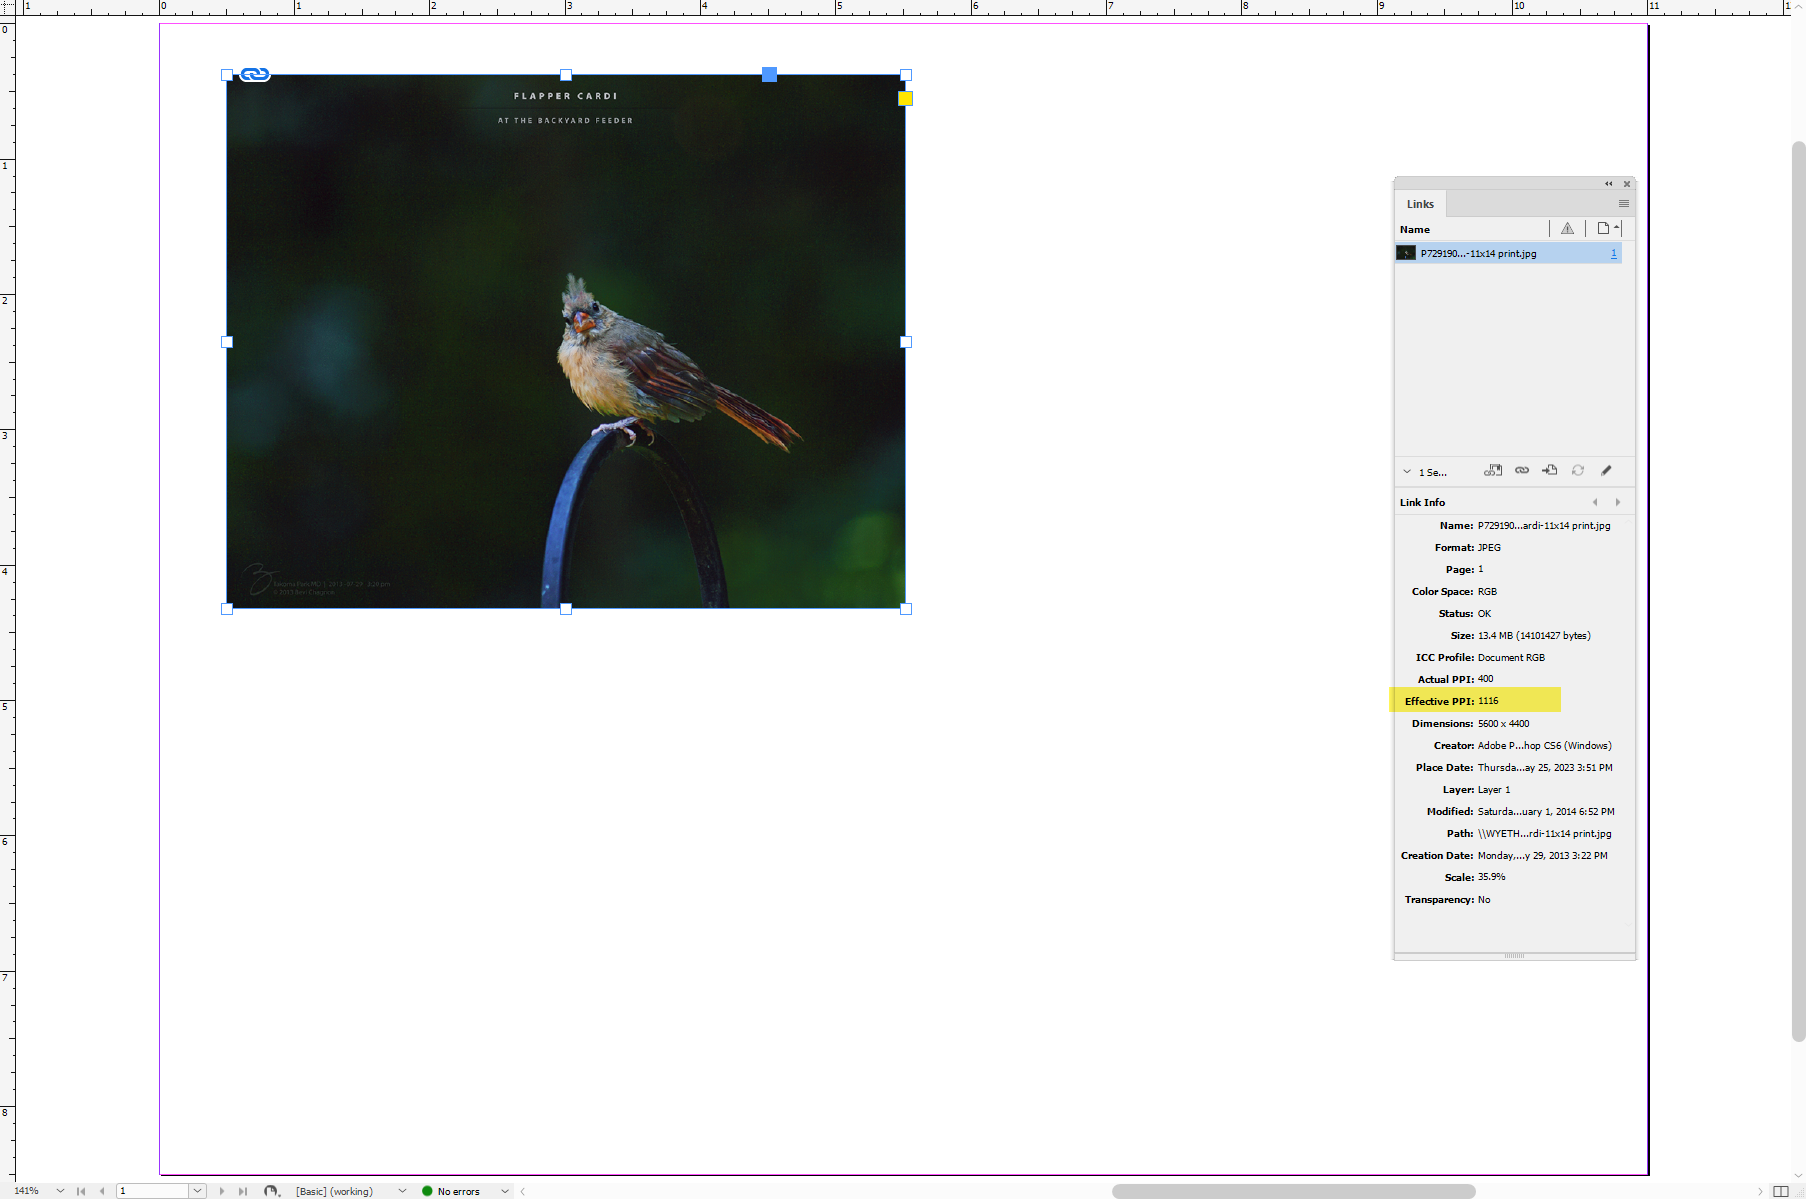Expand the 1 Selected link info section
This screenshot has width=1806, height=1199.
click(x=1407, y=471)
